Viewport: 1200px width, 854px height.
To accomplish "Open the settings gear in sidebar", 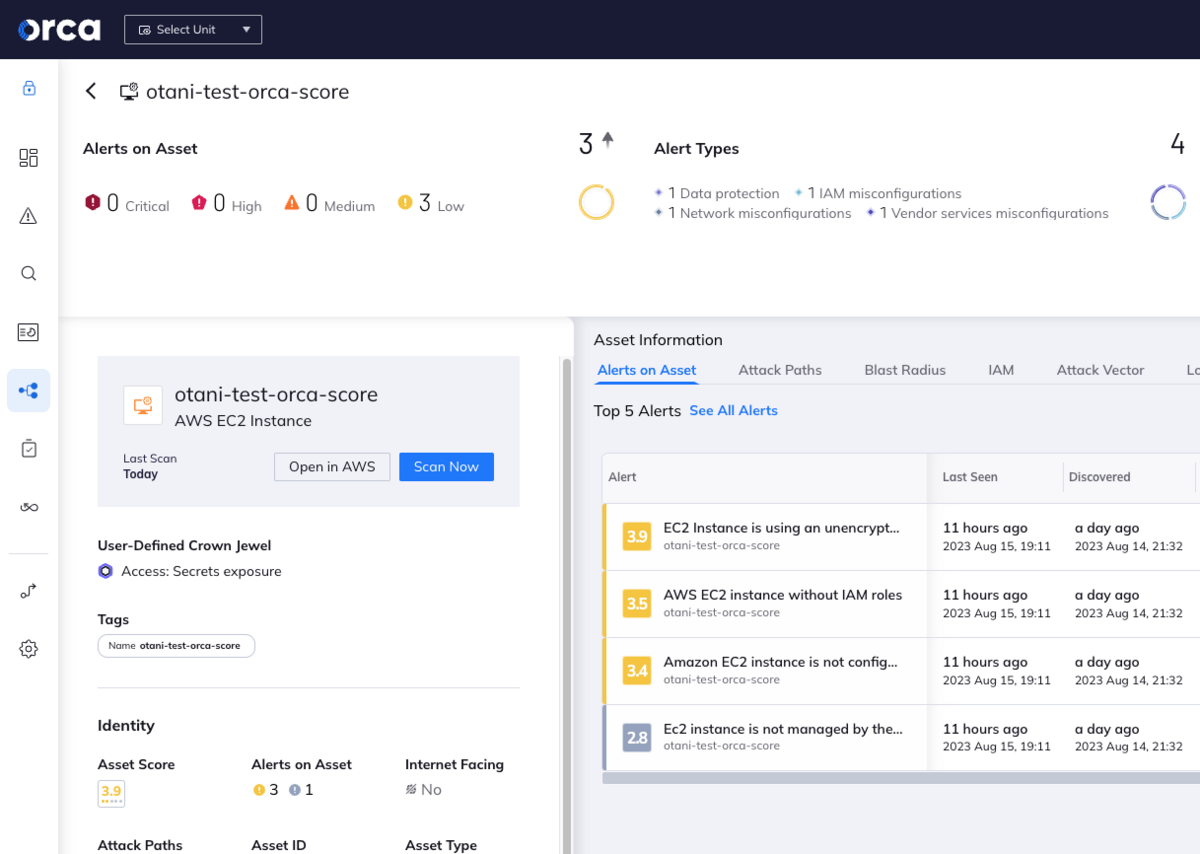I will coord(29,649).
